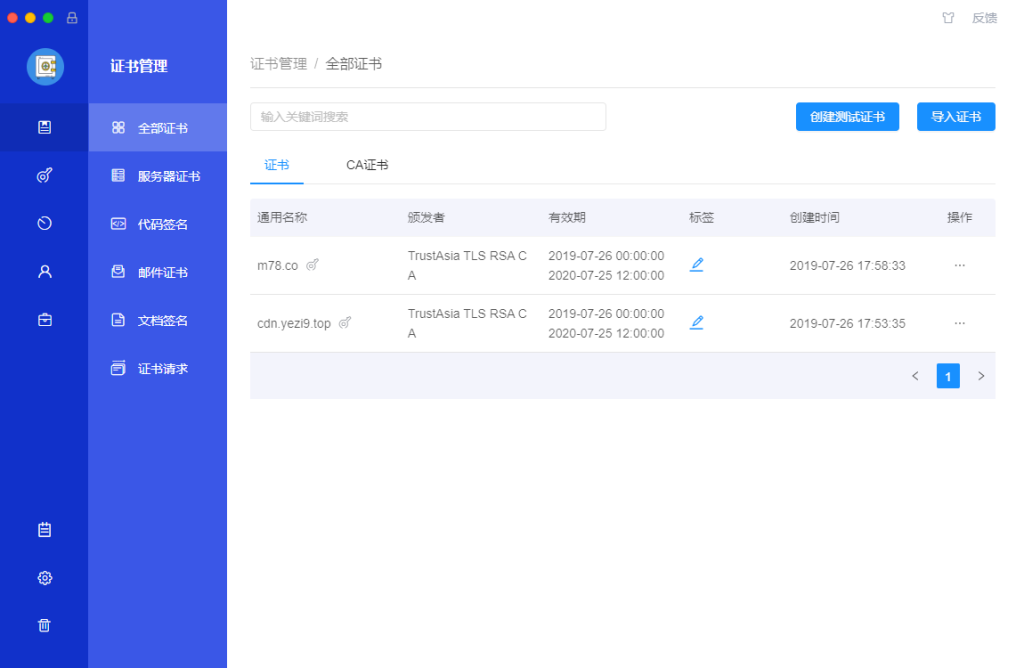Open trash bin icon
This screenshot has width=1024, height=668.
click(44, 626)
